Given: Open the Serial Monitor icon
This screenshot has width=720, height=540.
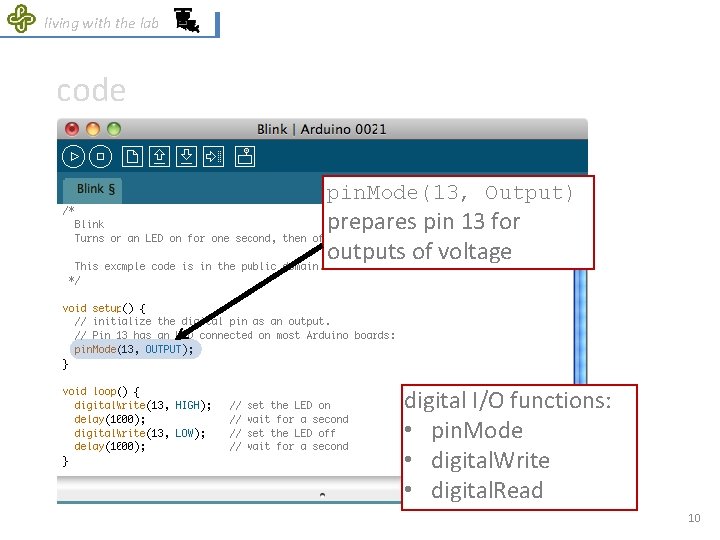Looking at the screenshot, I should tap(245, 157).
